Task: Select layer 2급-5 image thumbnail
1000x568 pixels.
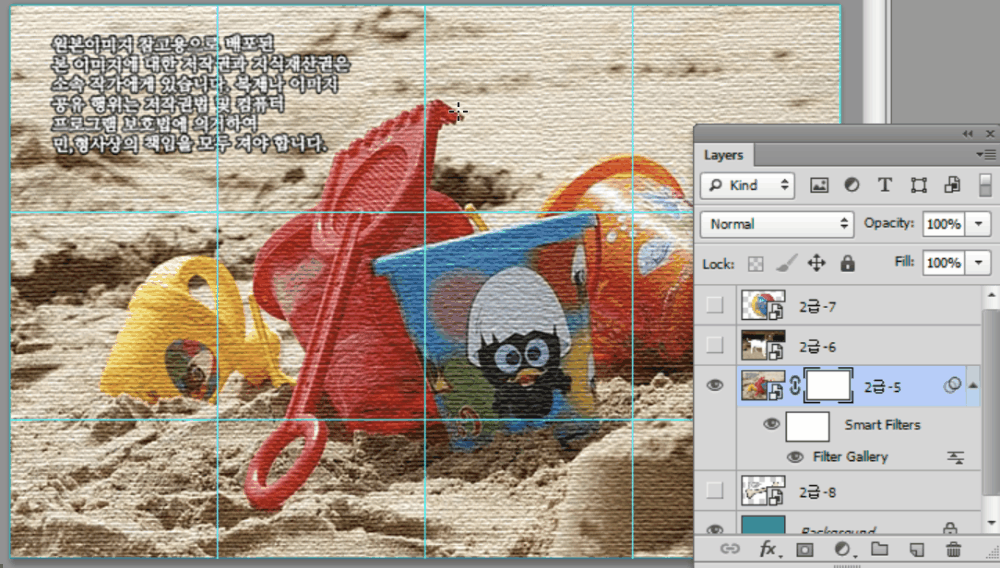Action: pyautogui.click(x=763, y=385)
